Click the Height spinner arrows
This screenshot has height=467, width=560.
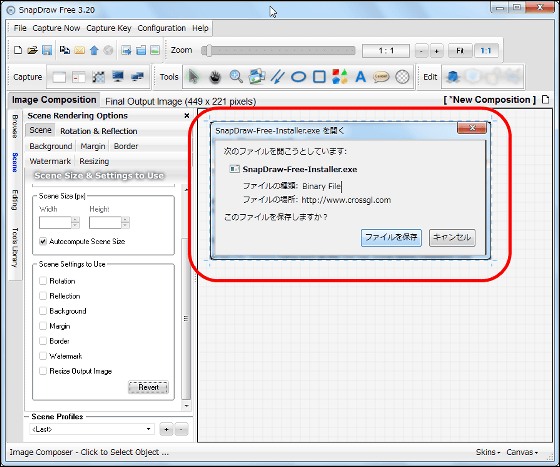click(x=125, y=222)
